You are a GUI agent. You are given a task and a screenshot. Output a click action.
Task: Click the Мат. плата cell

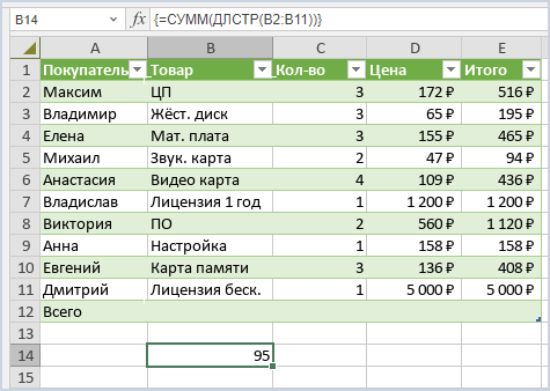coord(210,136)
